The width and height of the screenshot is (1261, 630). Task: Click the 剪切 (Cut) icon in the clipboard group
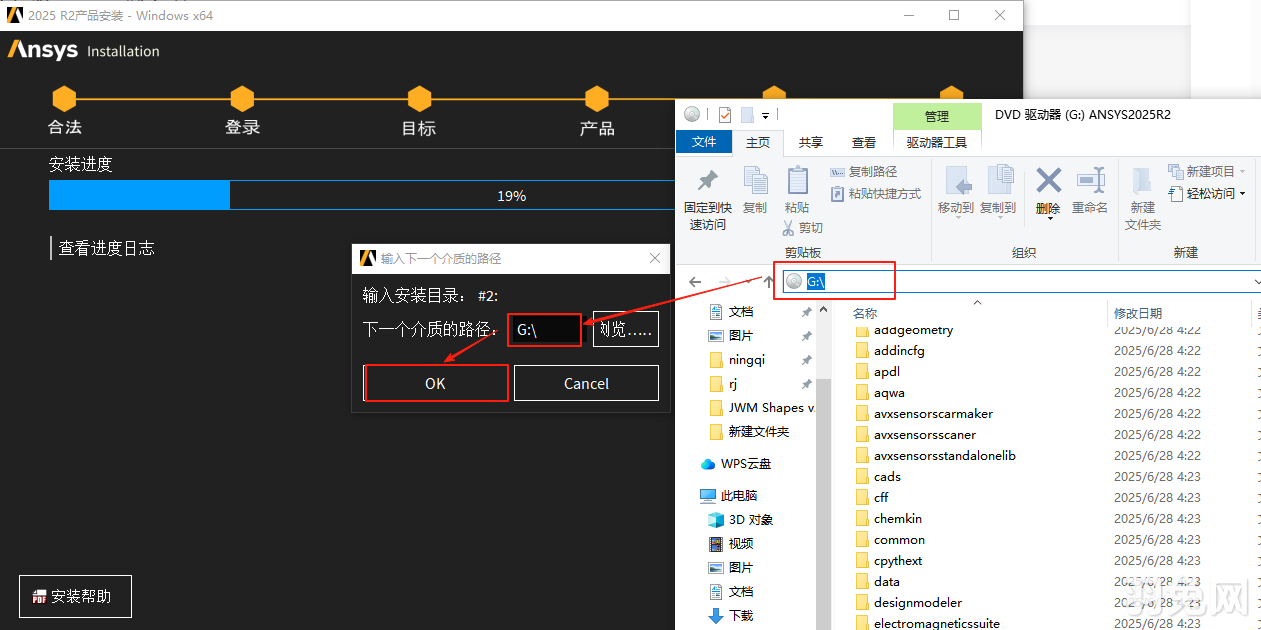[800, 227]
